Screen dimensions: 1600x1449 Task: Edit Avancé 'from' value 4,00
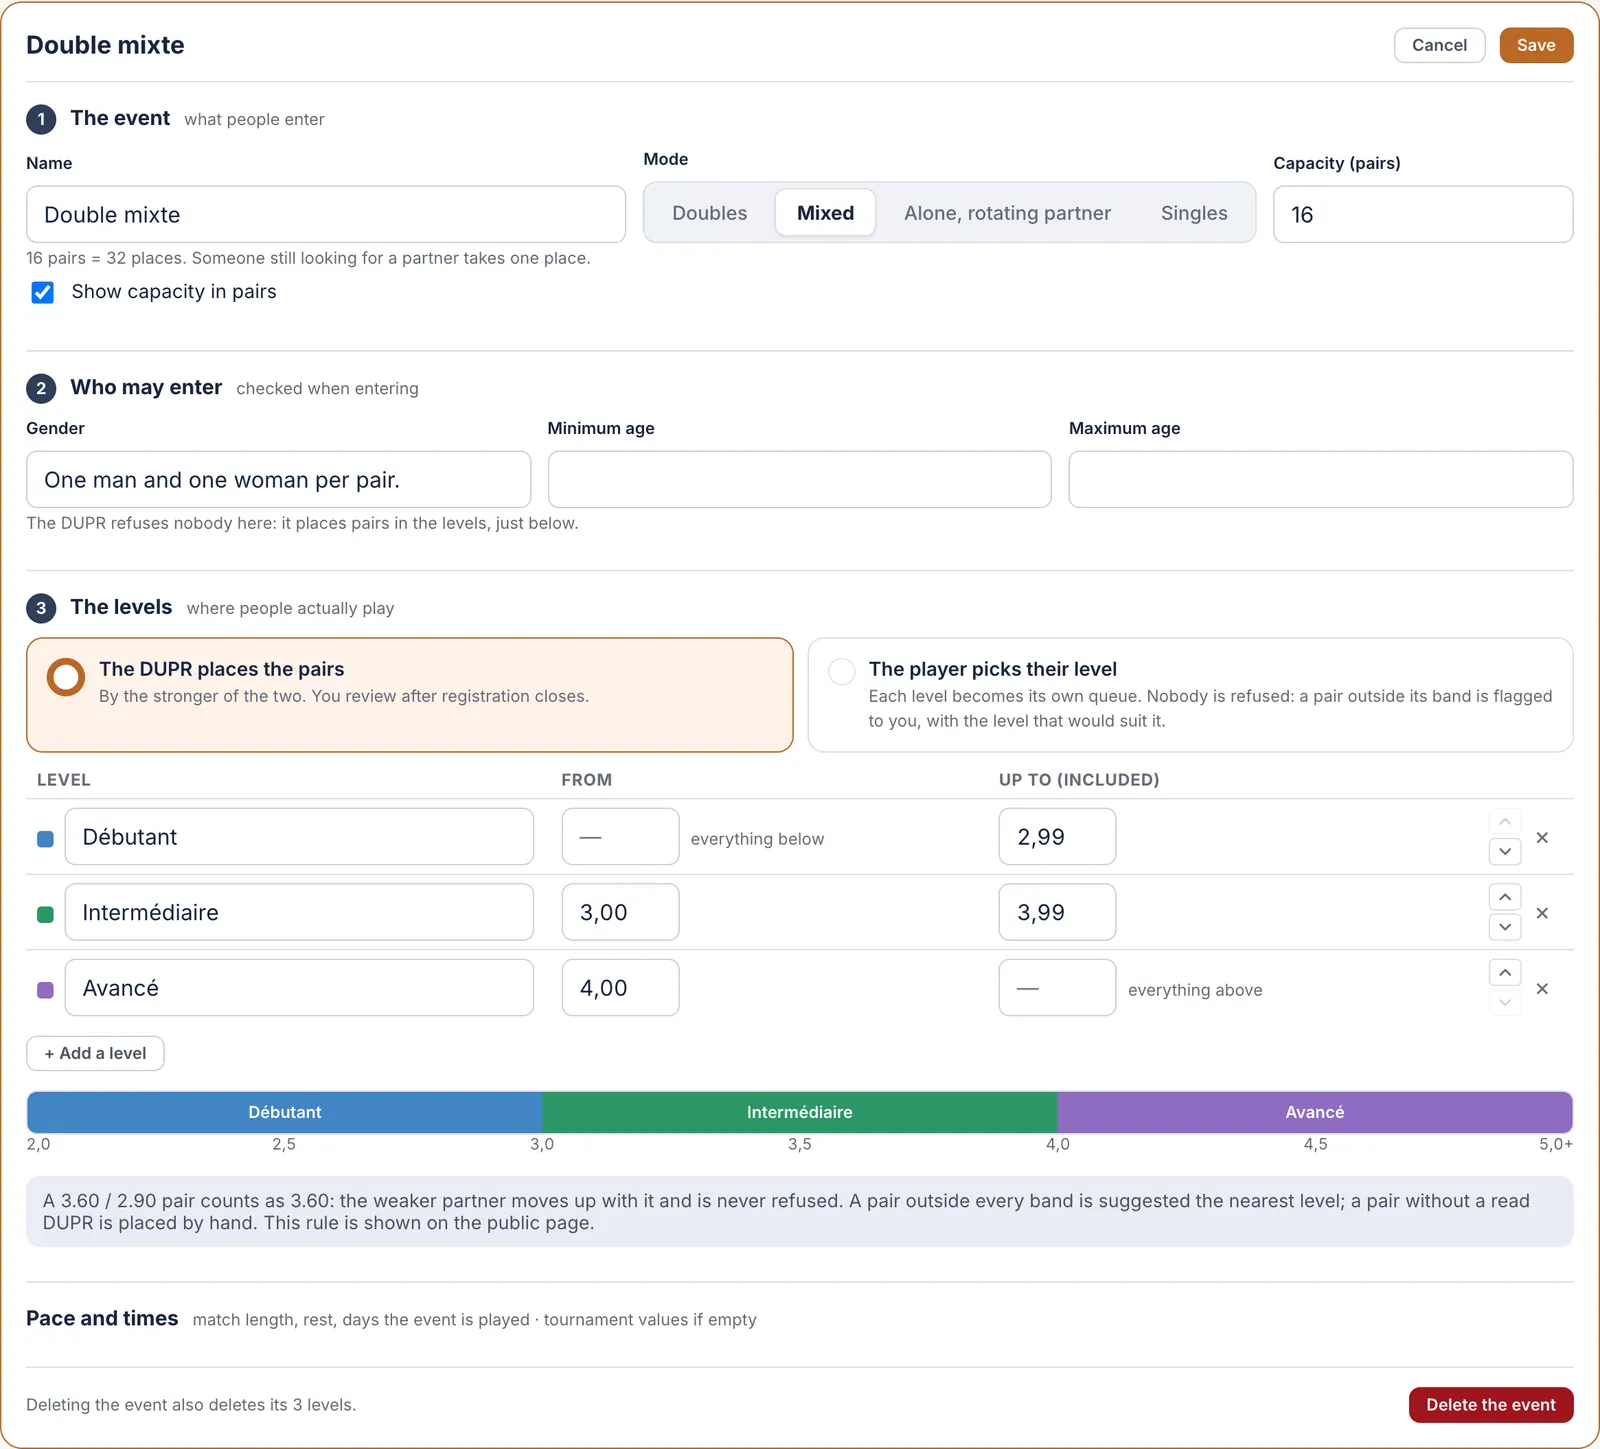click(620, 988)
